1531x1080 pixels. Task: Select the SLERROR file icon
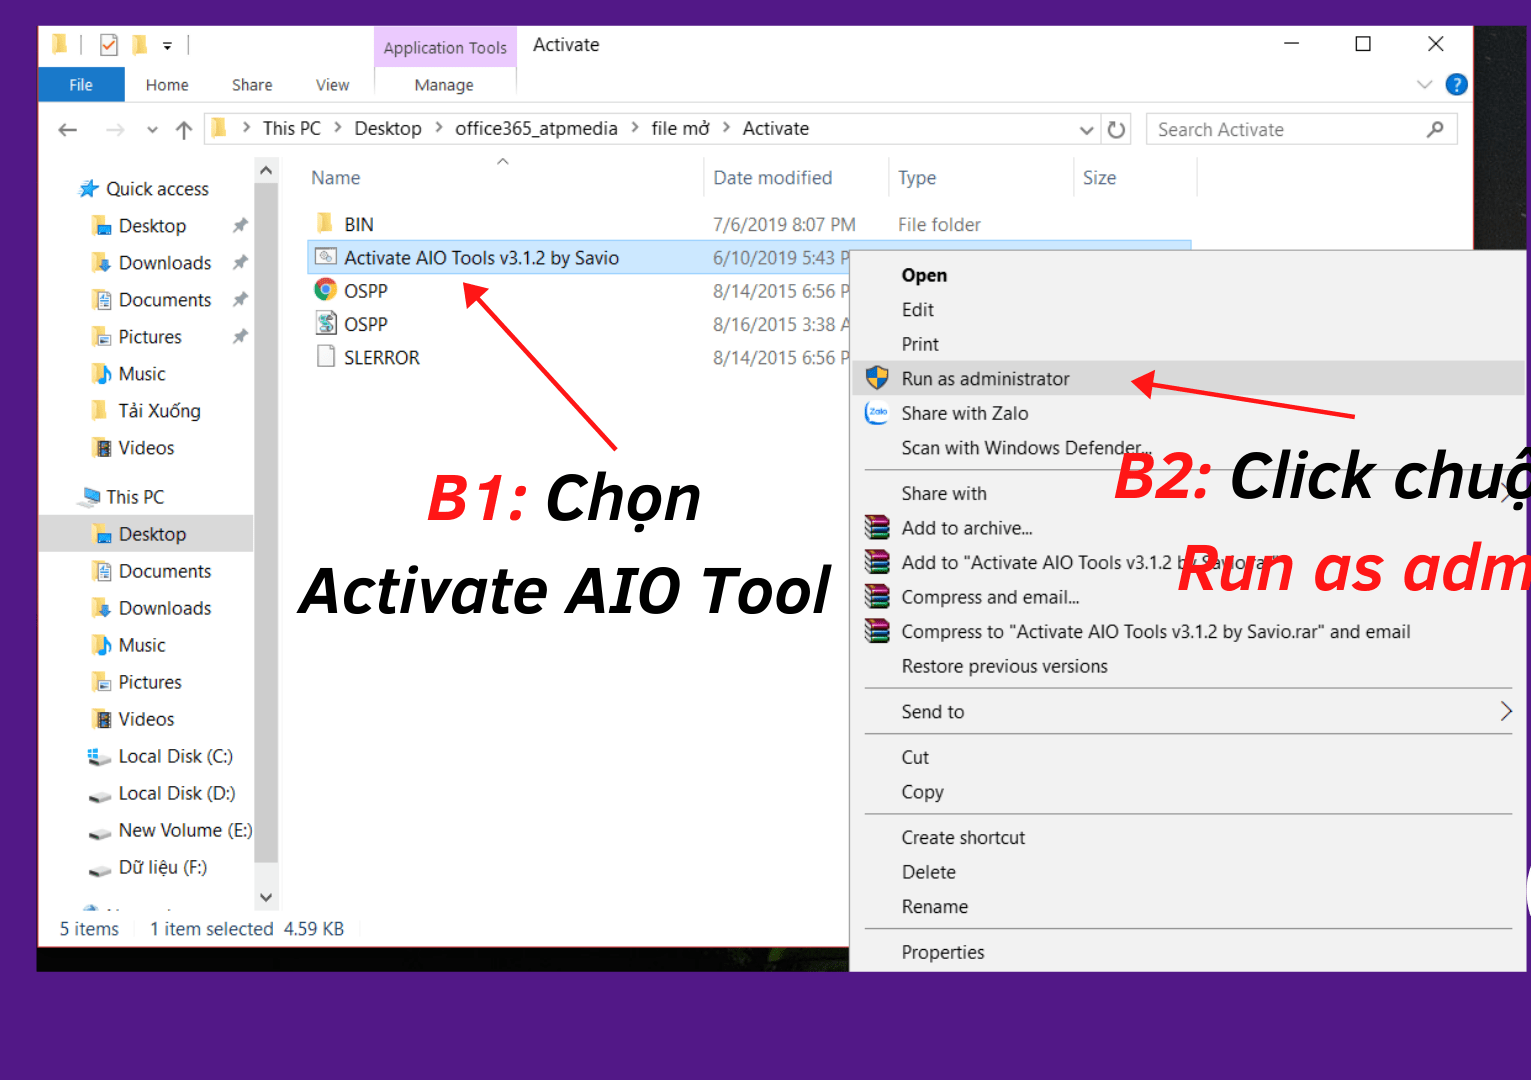coord(325,356)
